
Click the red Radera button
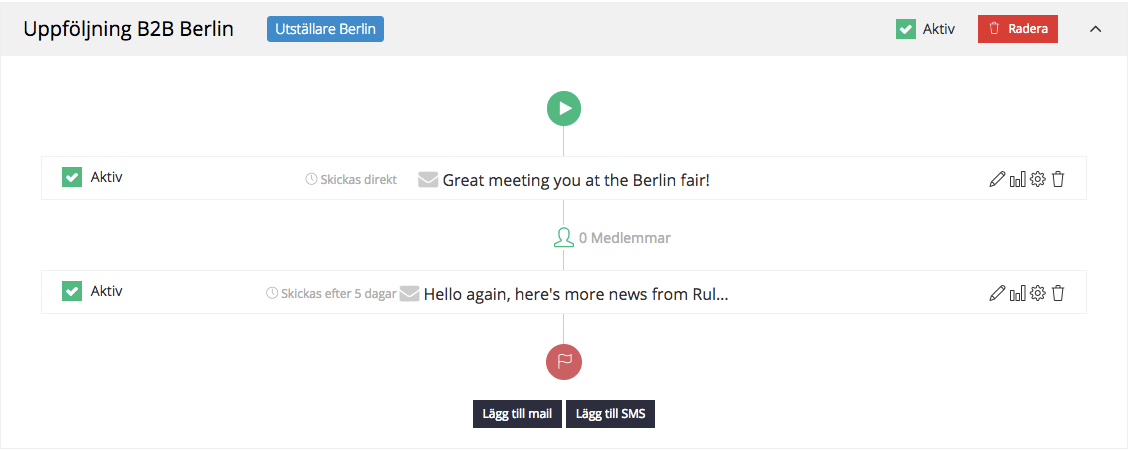[1017, 29]
